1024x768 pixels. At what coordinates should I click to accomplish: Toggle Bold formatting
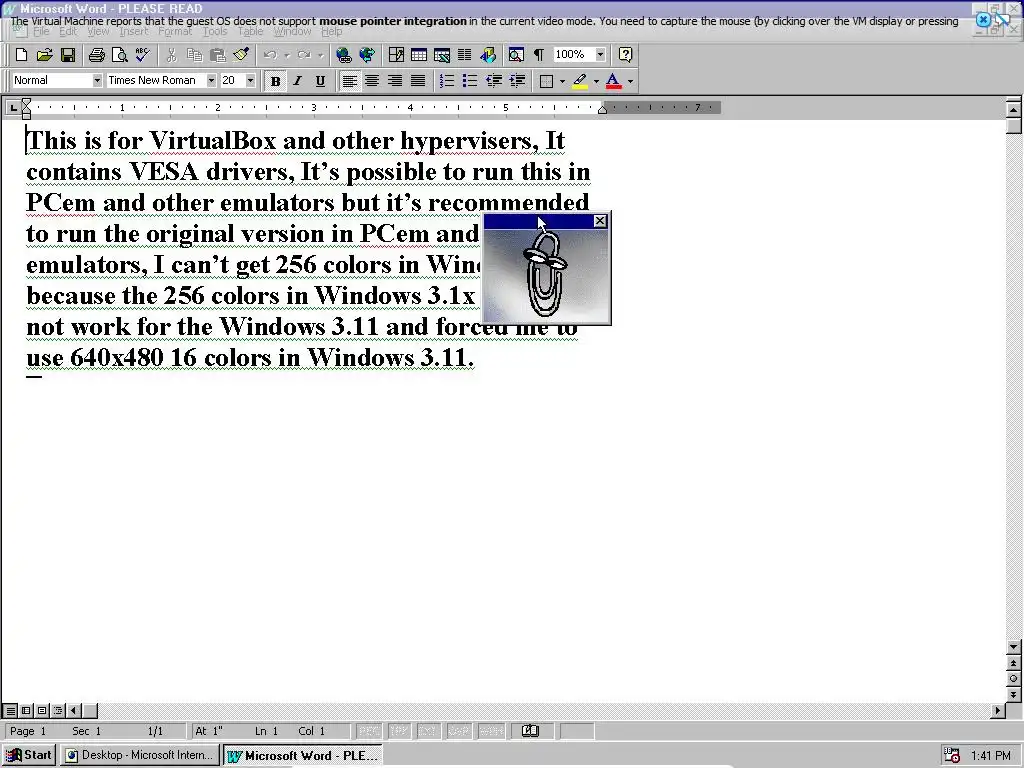pyautogui.click(x=275, y=81)
